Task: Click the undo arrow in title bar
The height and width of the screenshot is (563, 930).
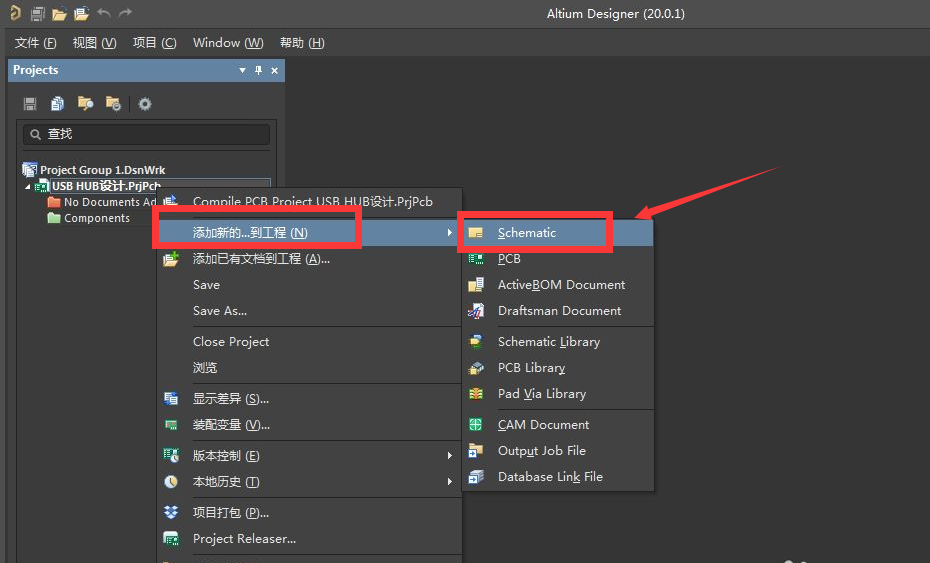Action: coord(104,13)
